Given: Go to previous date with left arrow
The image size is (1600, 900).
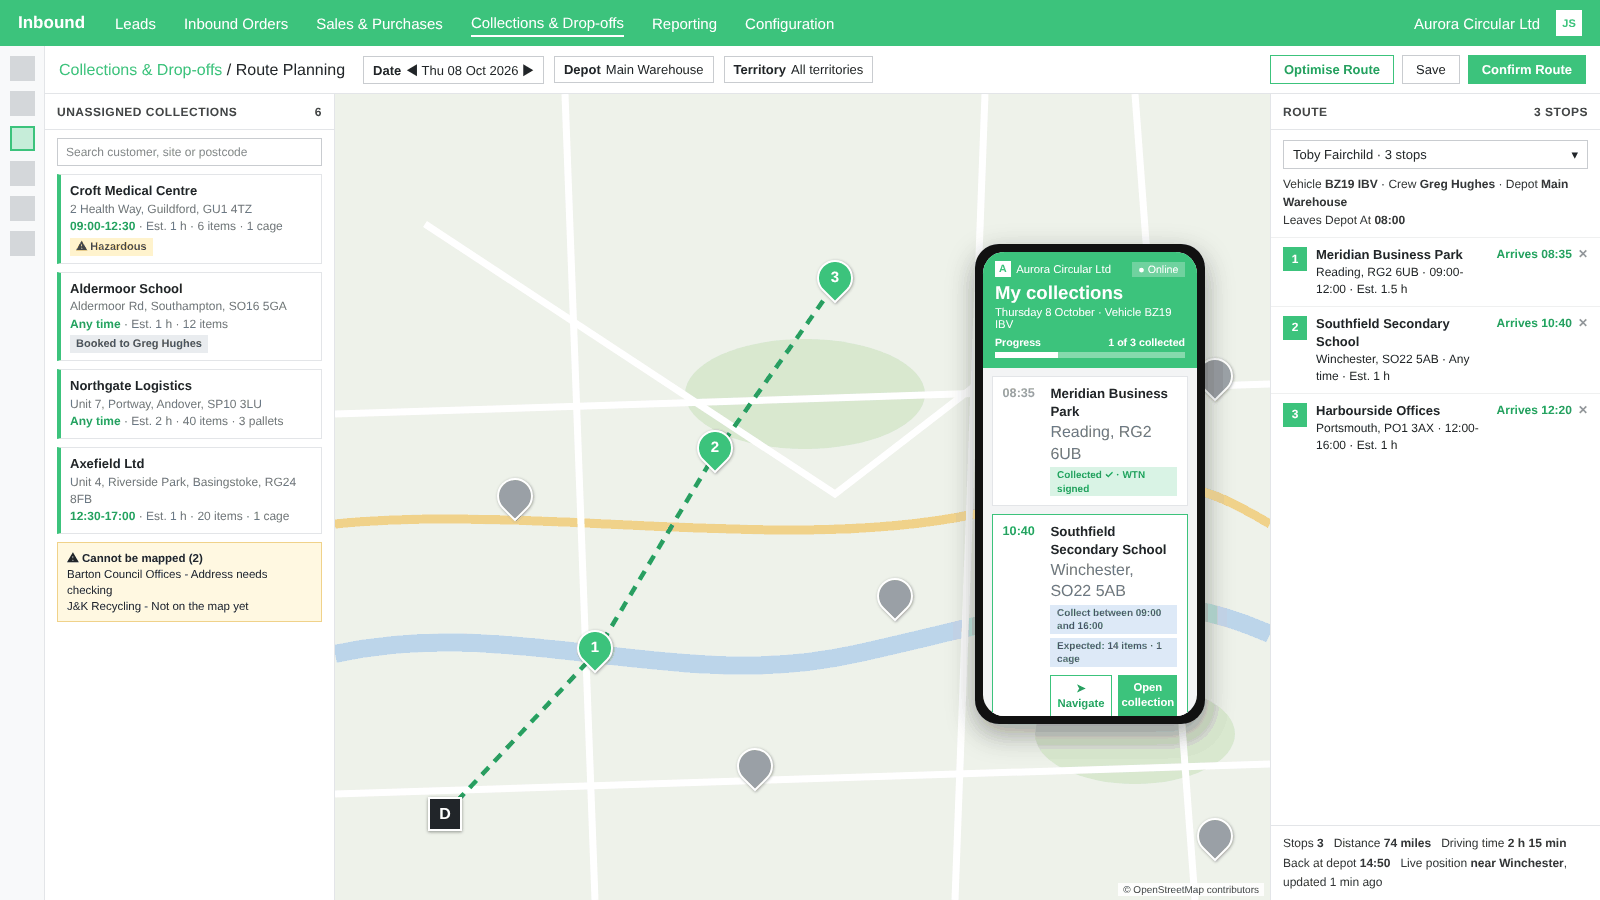Looking at the screenshot, I should coord(412,70).
